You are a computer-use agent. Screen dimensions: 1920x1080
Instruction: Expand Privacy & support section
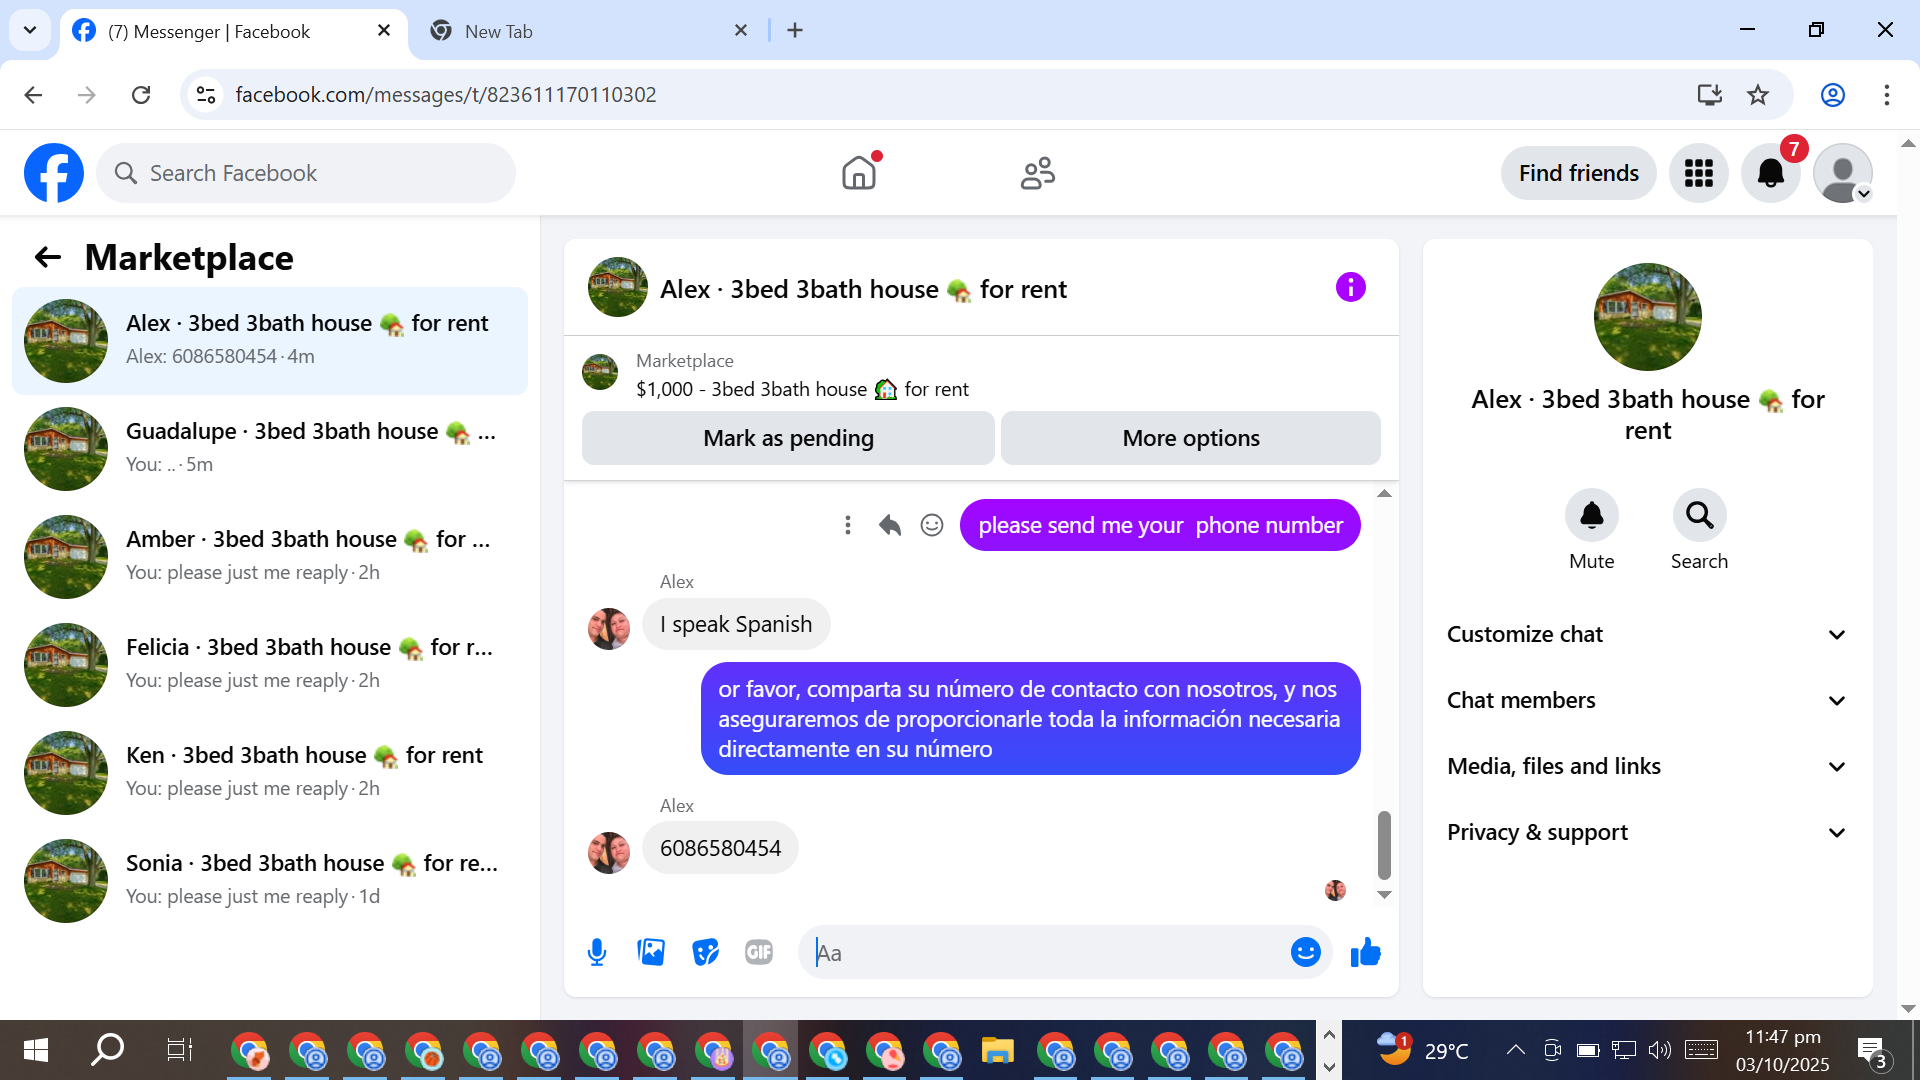pos(1647,833)
